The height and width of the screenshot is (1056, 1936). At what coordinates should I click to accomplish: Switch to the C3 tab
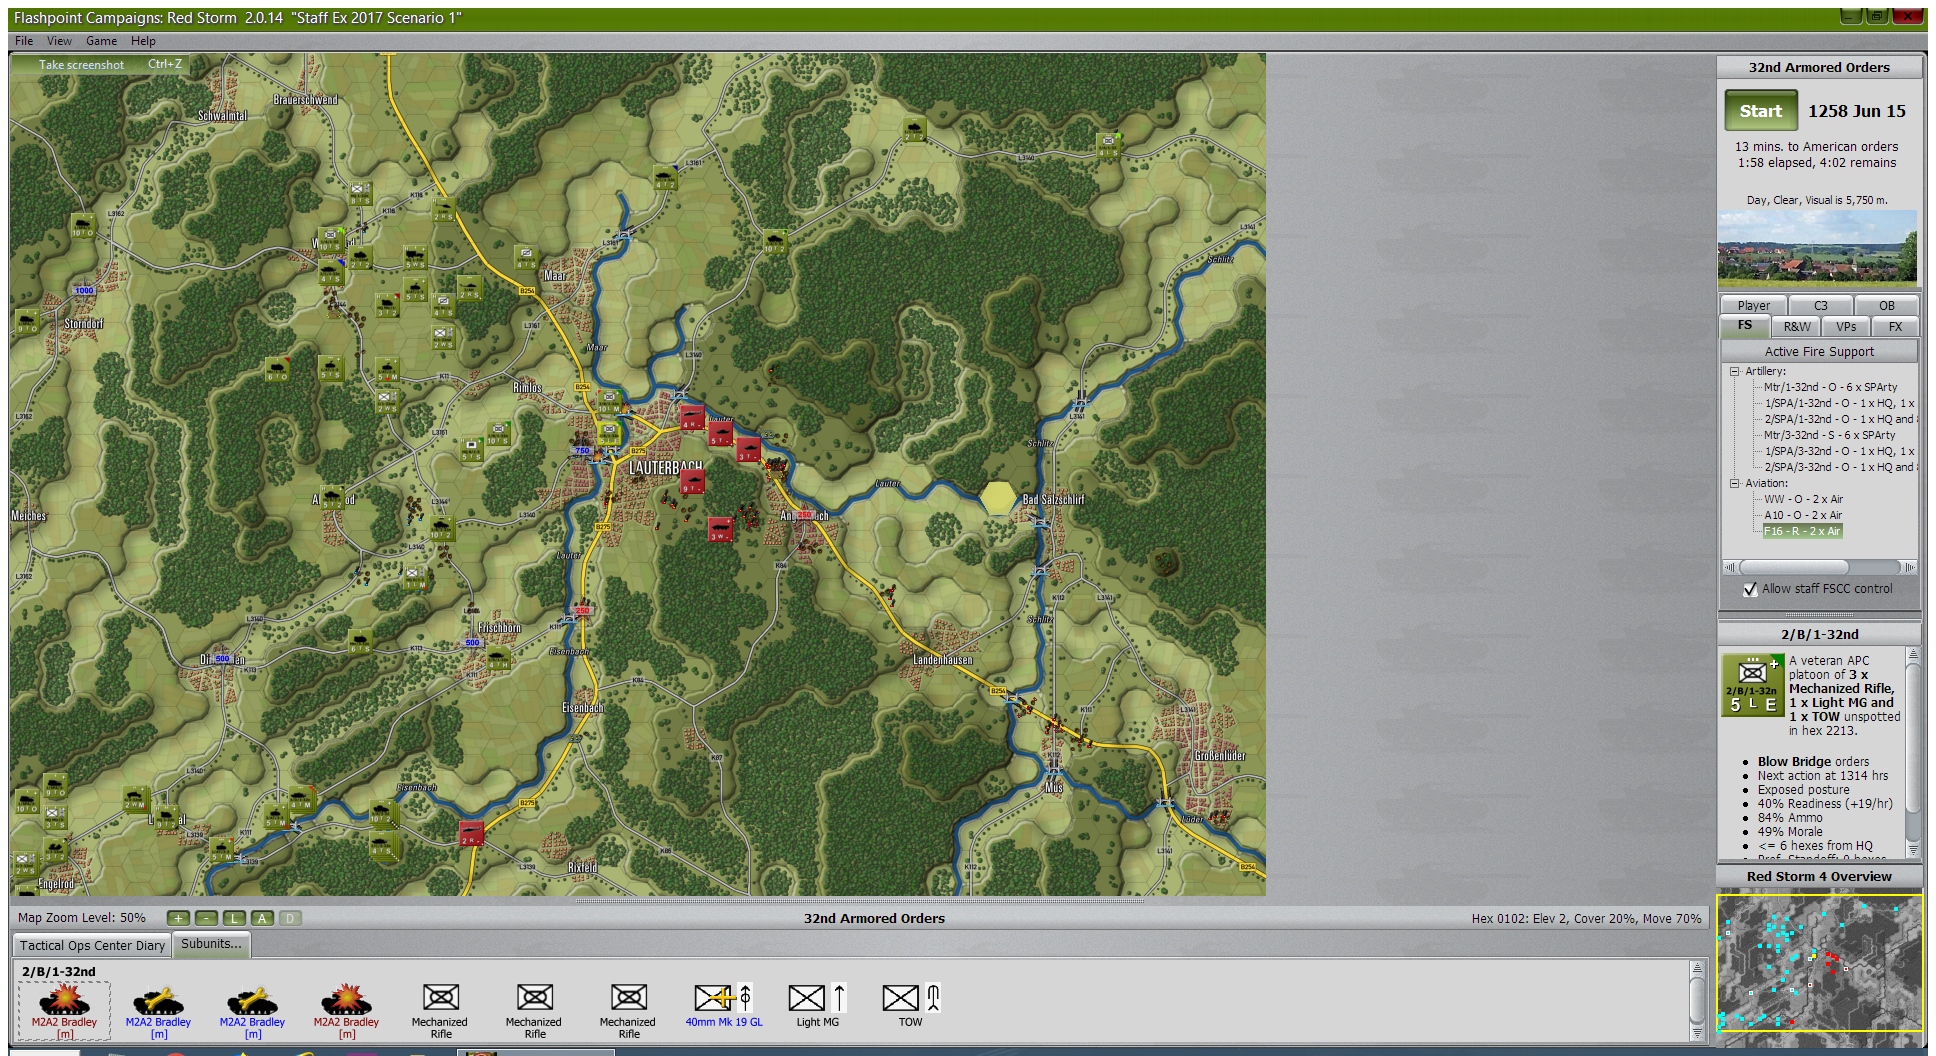coord(1820,306)
